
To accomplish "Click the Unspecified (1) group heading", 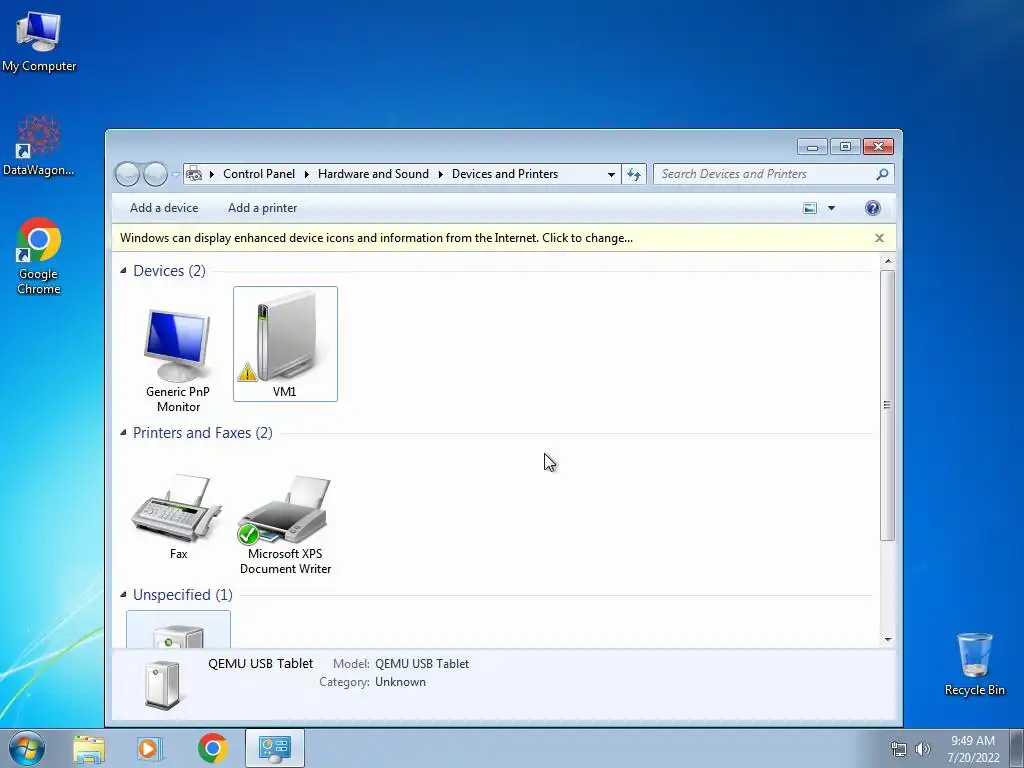I will [x=183, y=594].
